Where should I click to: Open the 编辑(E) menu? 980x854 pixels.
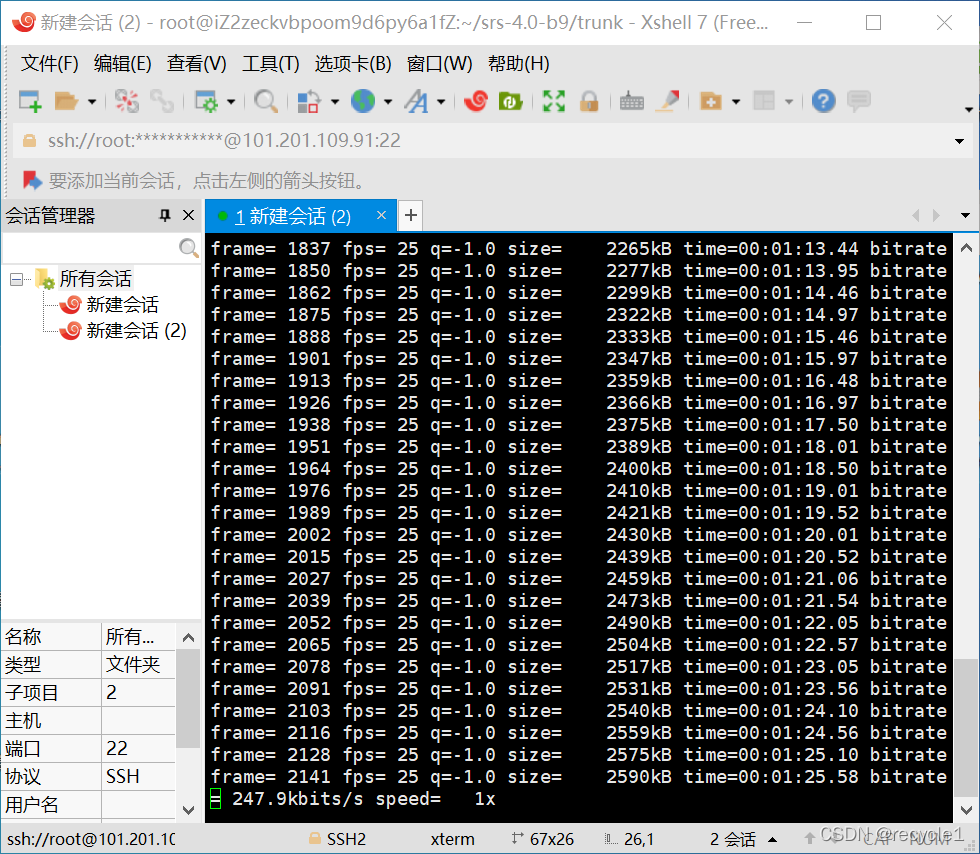[122, 63]
